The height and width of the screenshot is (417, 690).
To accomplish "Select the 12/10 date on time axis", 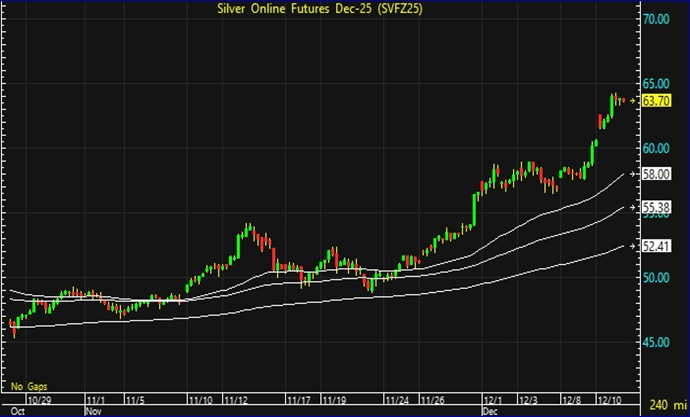I will 608,399.
